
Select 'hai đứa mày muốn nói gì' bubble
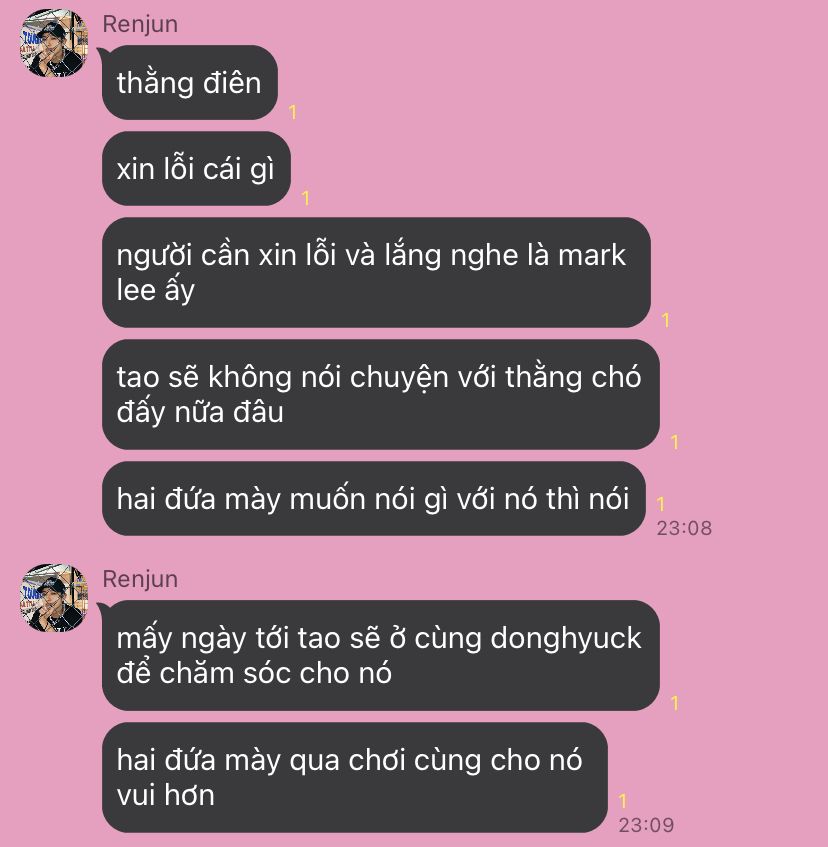pos(373,499)
